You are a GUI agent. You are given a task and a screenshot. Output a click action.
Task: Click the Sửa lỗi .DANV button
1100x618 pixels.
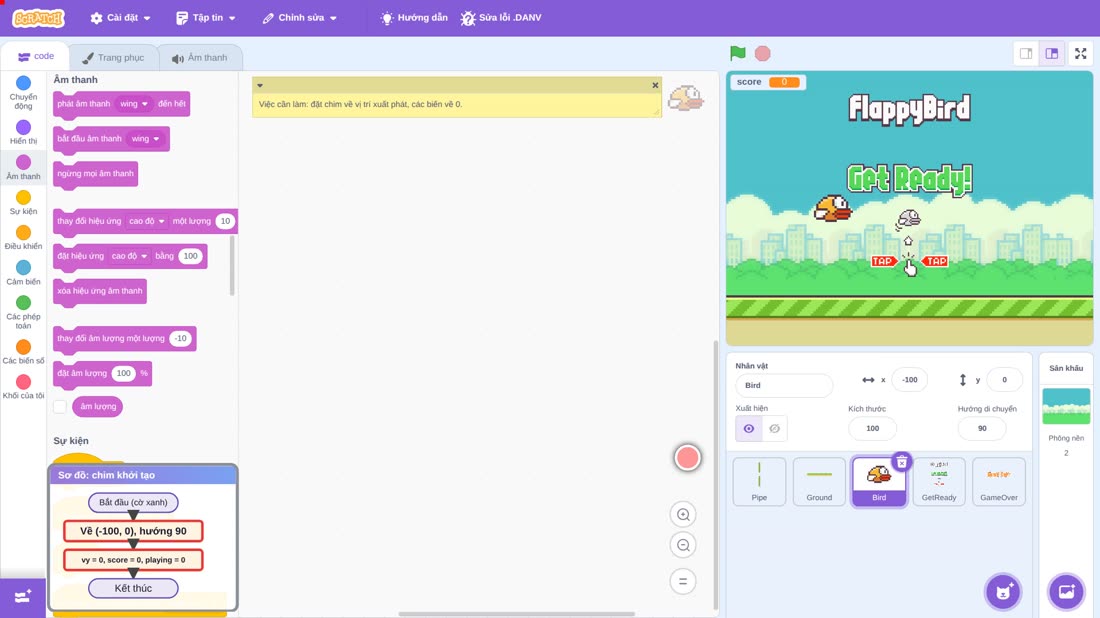501,18
